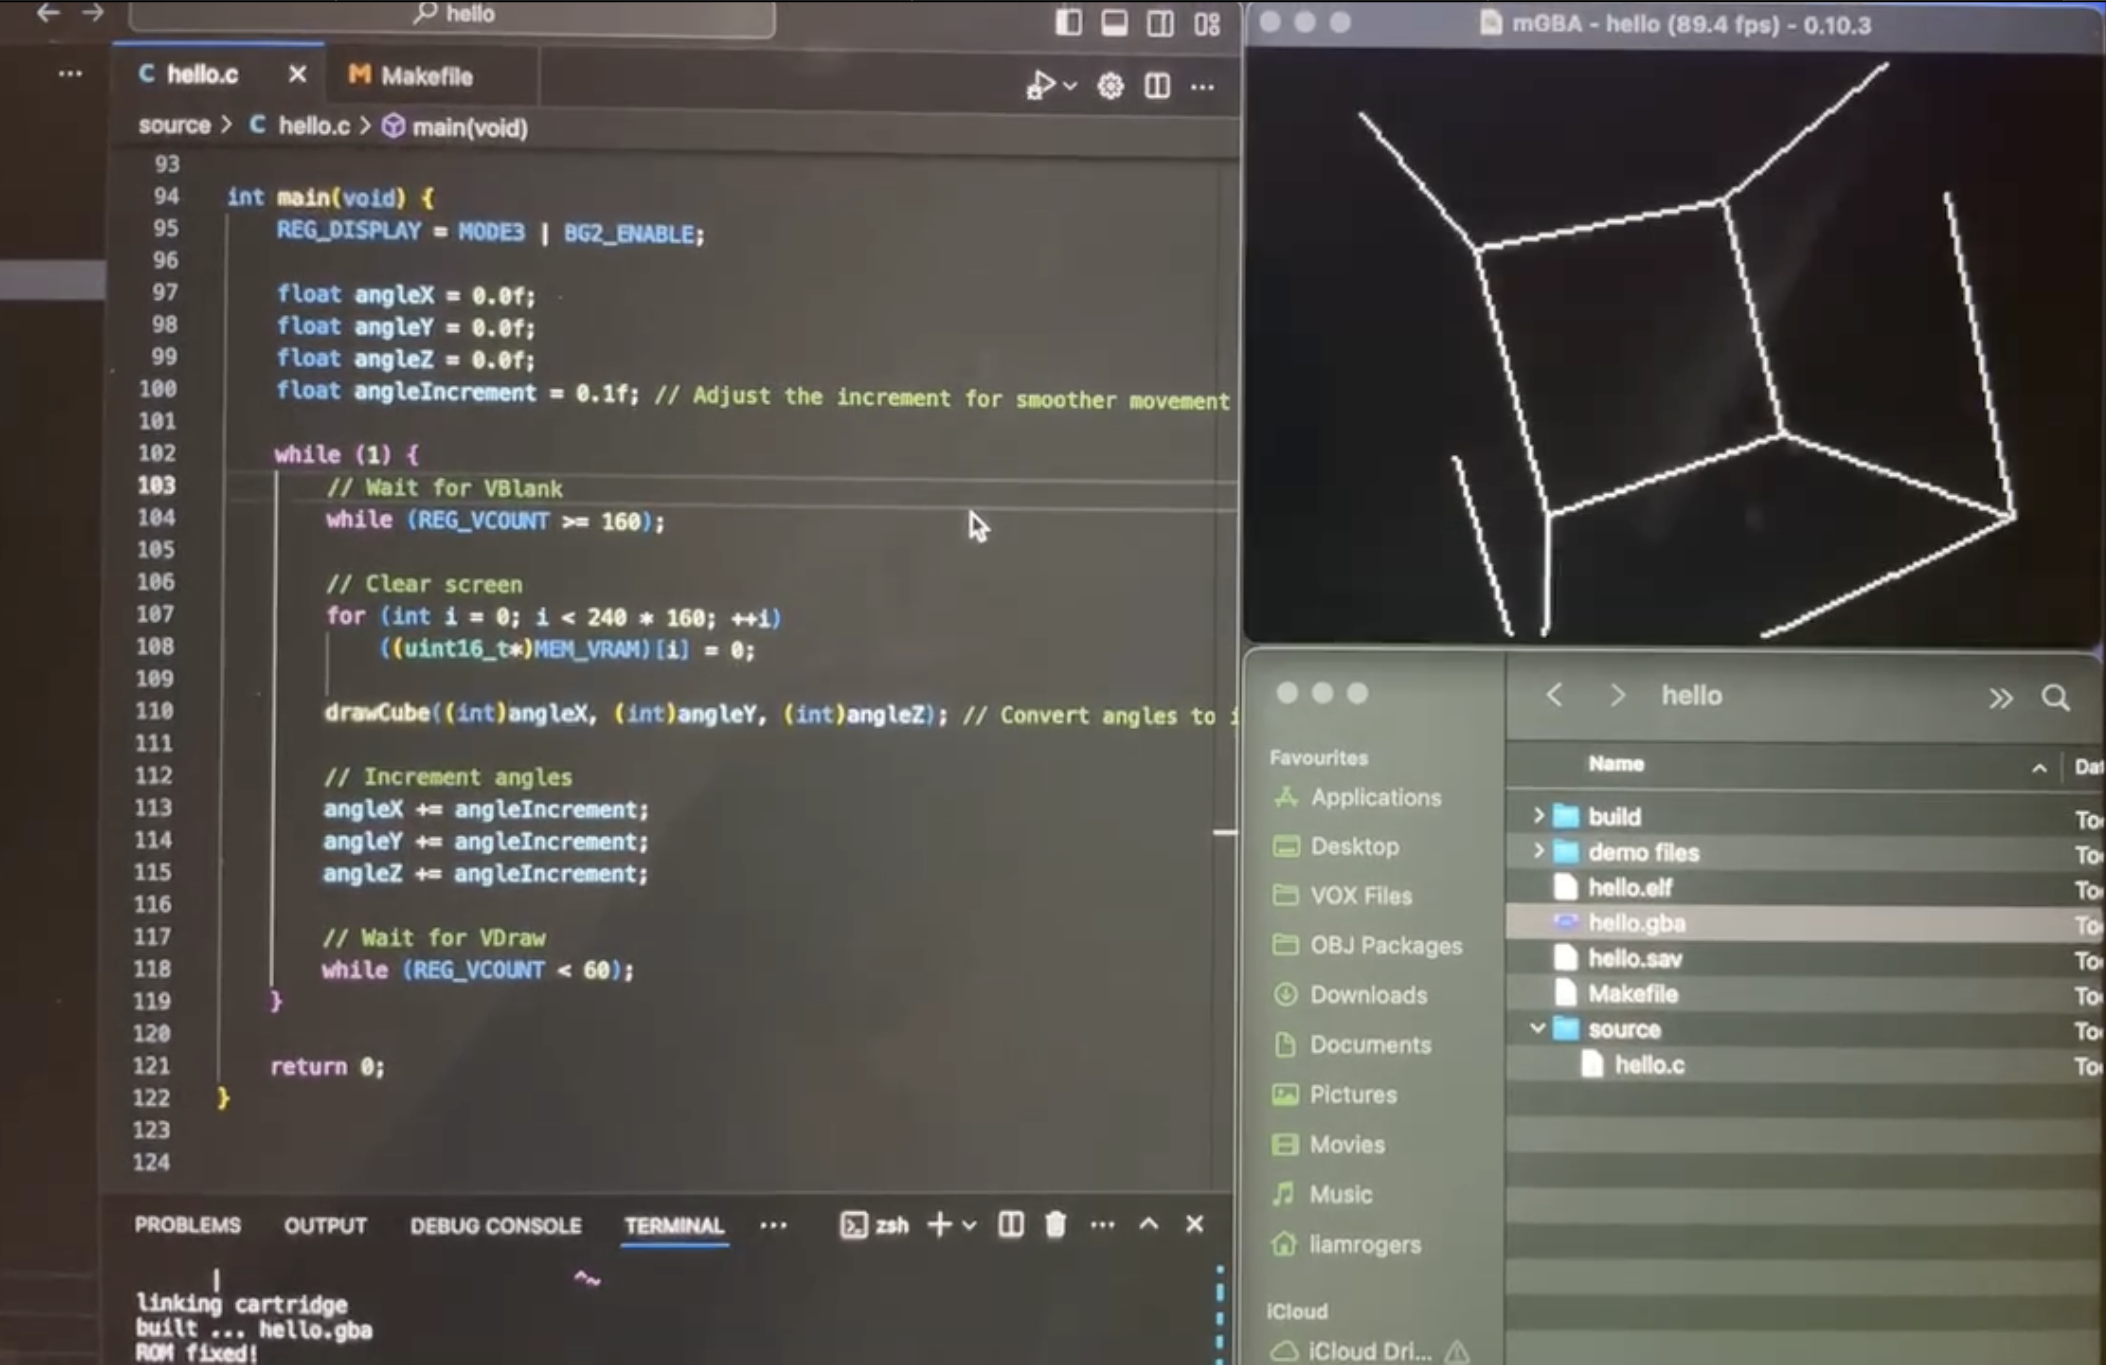The width and height of the screenshot is (2106, 1365).
Task: Open the sidebar views ellipsis menu
Action: tap(70, 74)
